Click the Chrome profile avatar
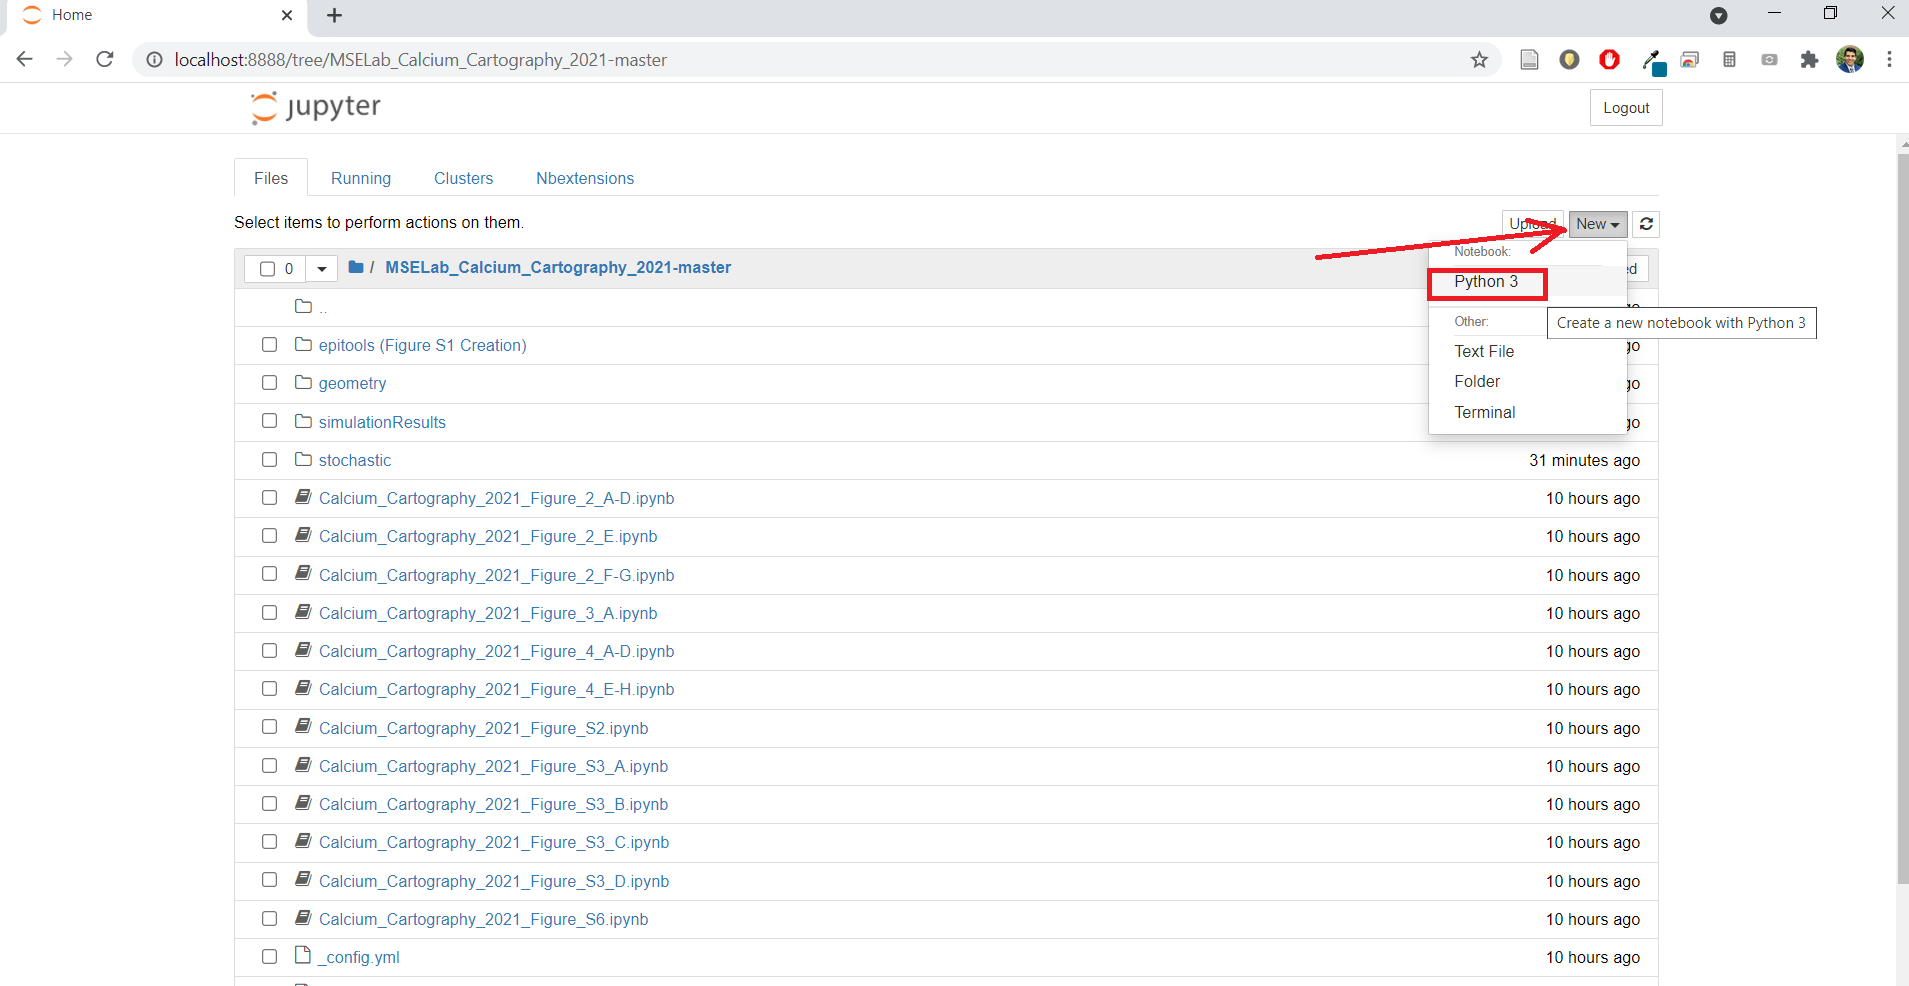1909x986 pixels. pyautogui.click(x=1849, y=60)
